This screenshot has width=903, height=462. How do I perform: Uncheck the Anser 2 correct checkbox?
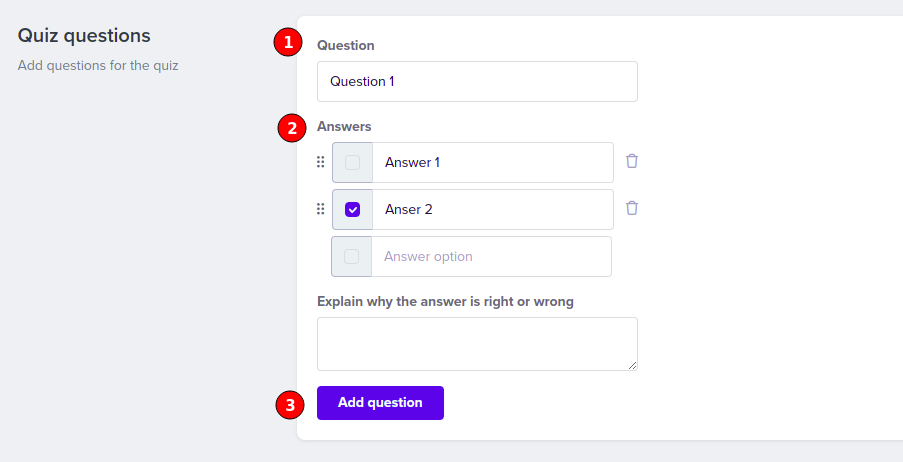point(352,209)
